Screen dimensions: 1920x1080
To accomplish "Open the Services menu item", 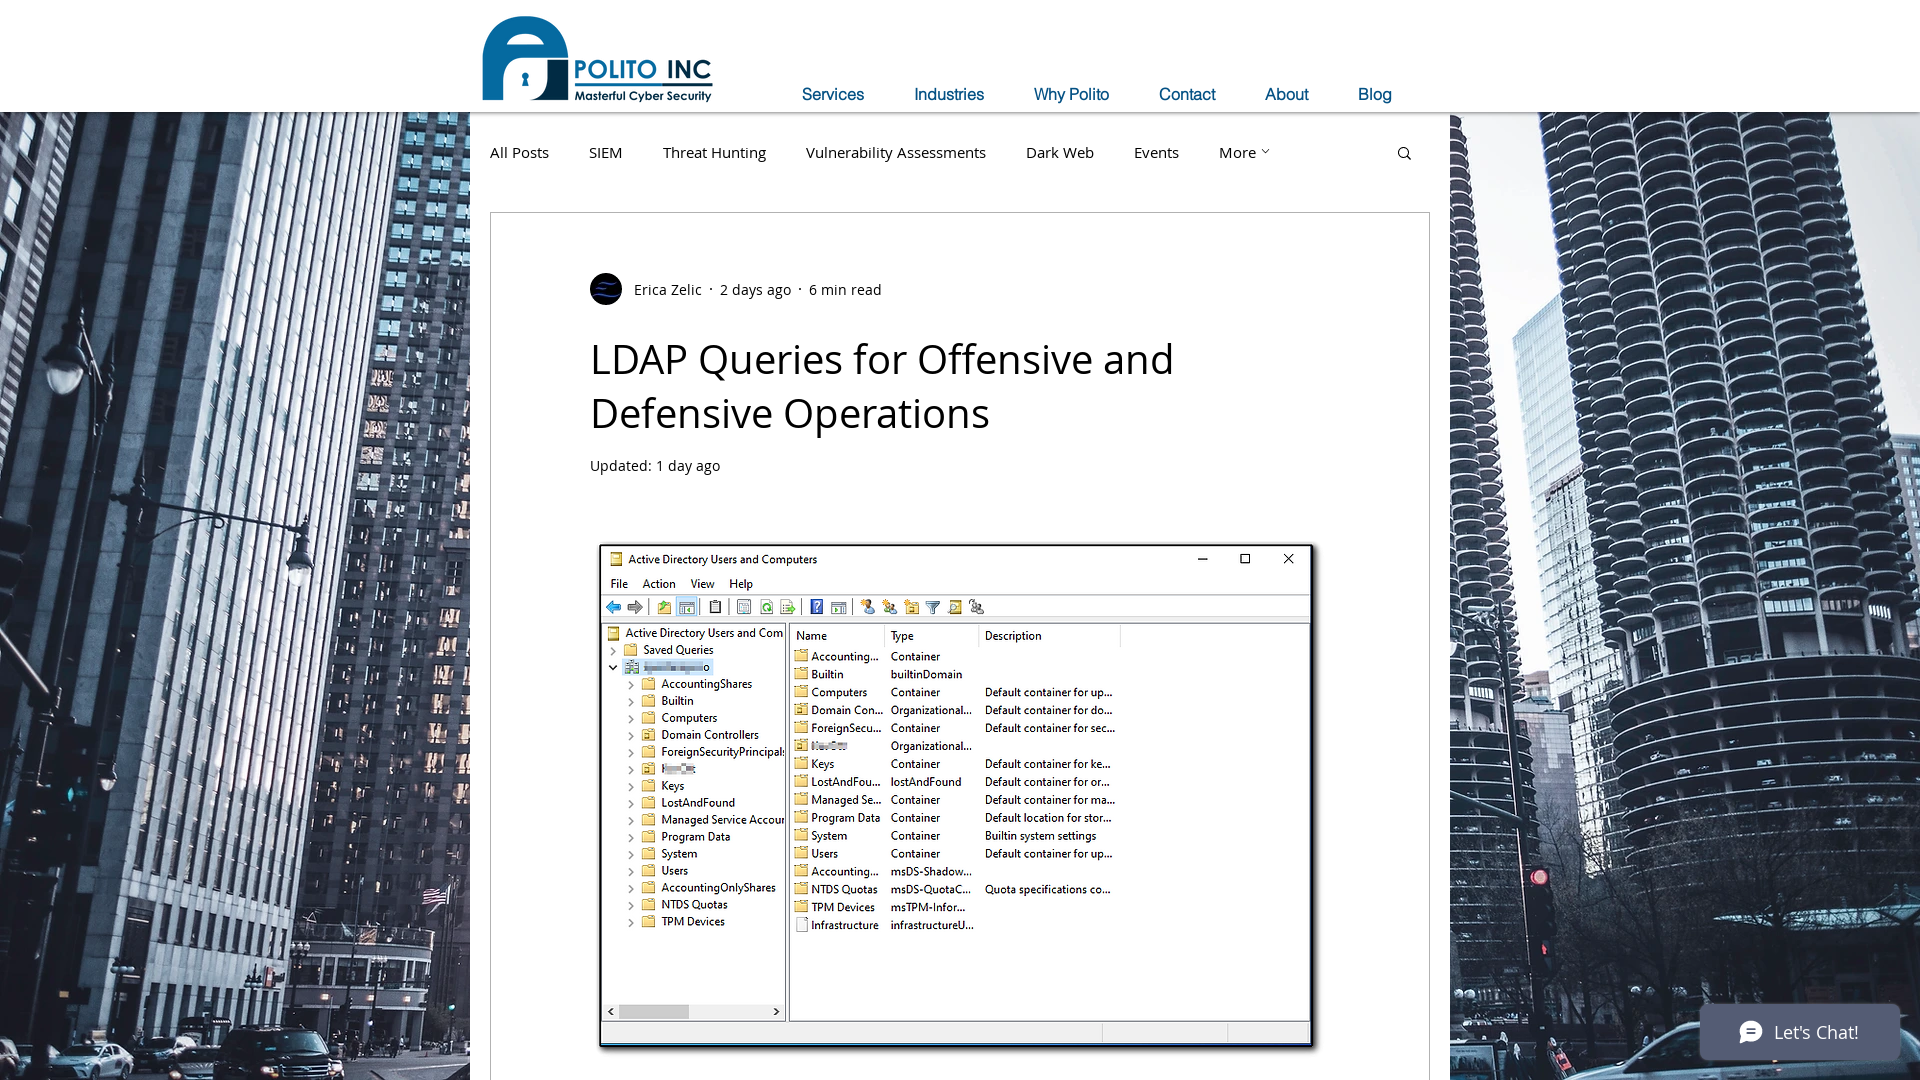I will coord(832,94).
